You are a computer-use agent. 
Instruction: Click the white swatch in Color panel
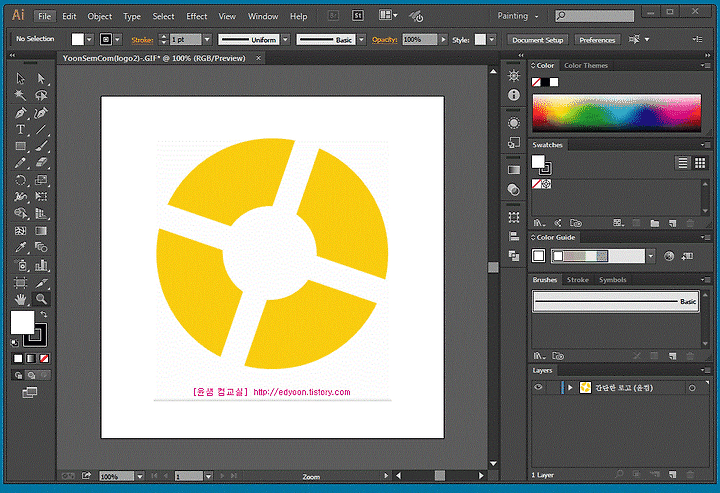coord(554,82)
